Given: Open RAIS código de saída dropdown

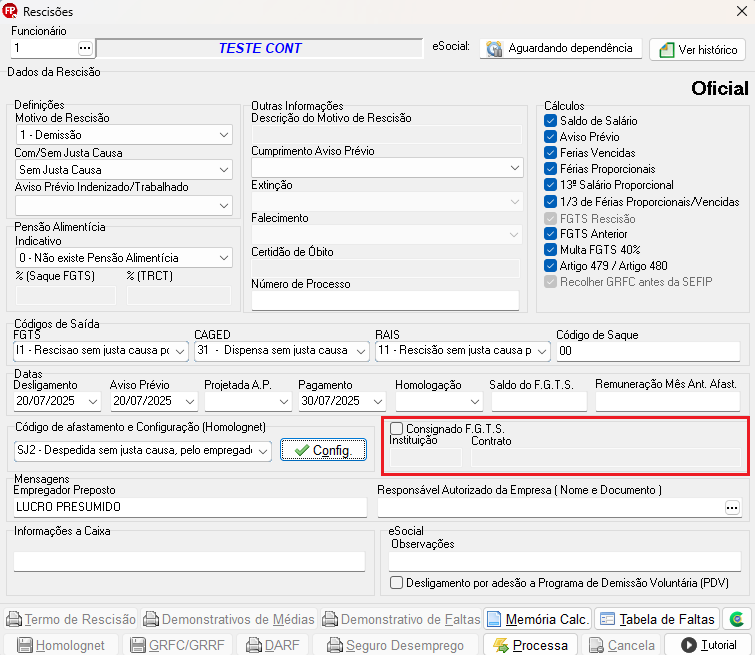Looking at the screenshot, I should tap(542, 351).
